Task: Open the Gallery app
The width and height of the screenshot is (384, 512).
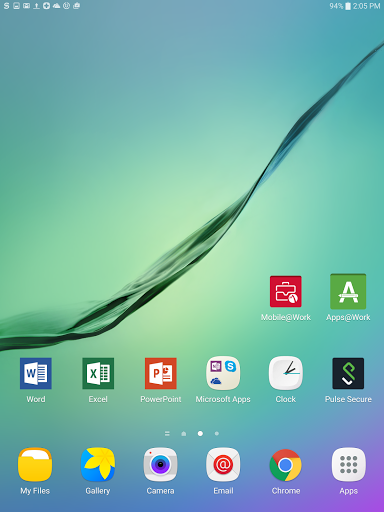Action: tap(98, 465)
